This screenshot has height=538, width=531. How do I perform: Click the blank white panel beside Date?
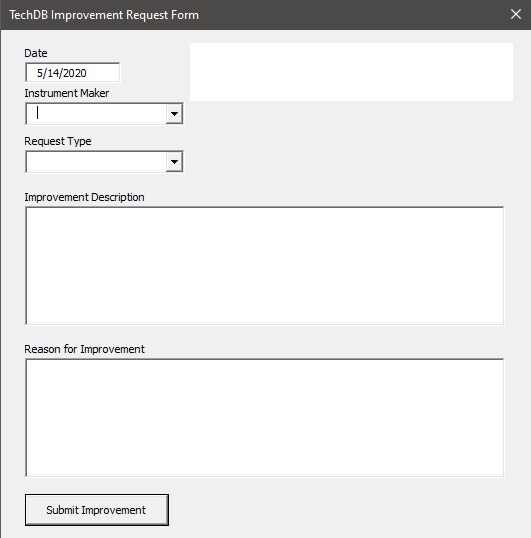point(352,72)
